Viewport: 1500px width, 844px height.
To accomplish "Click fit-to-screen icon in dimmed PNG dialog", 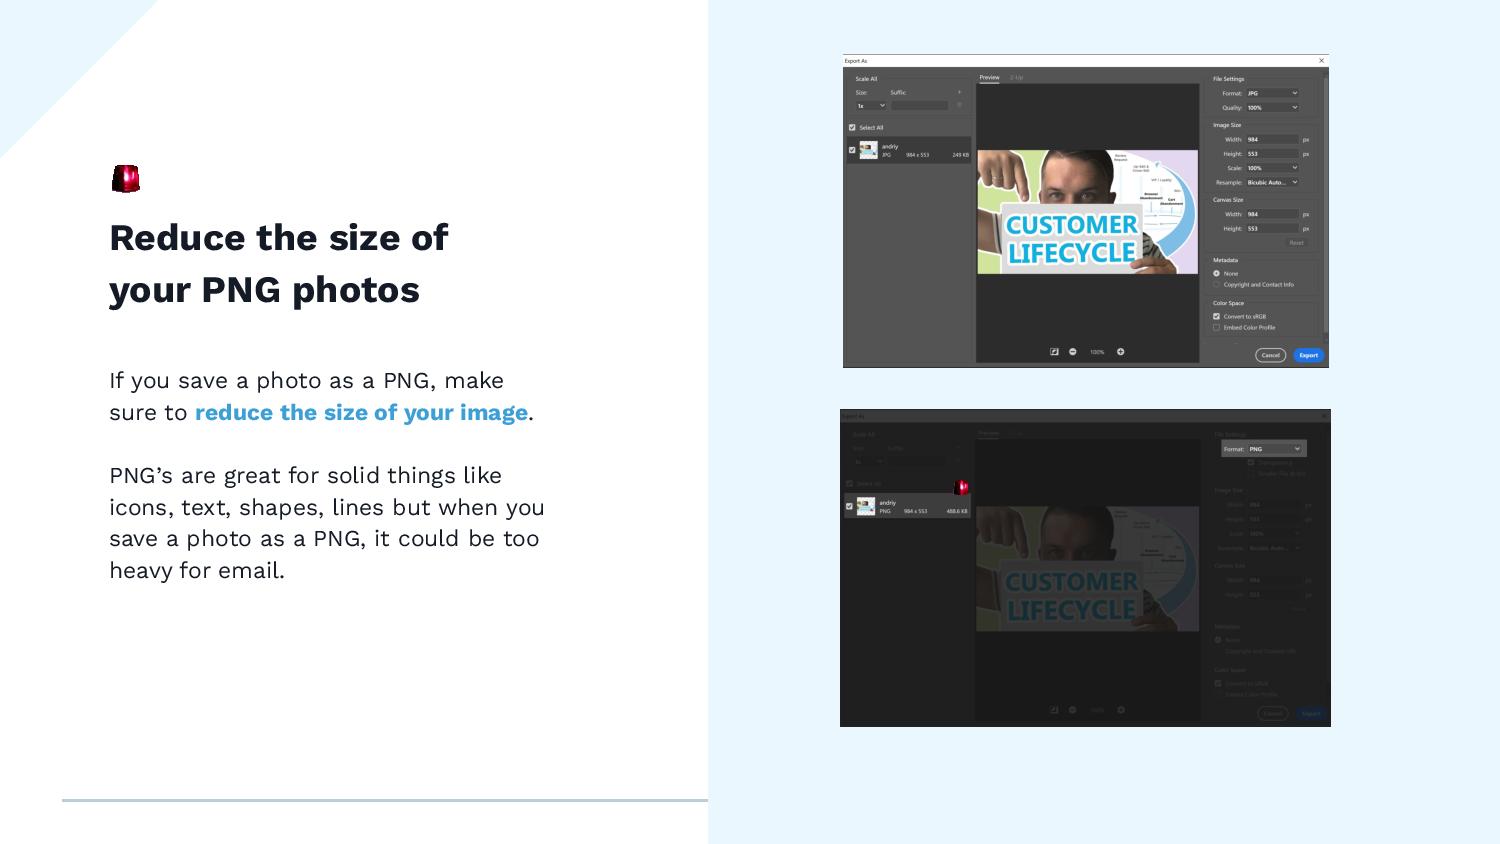I will pyautogui.click(x=1054, y=710).
